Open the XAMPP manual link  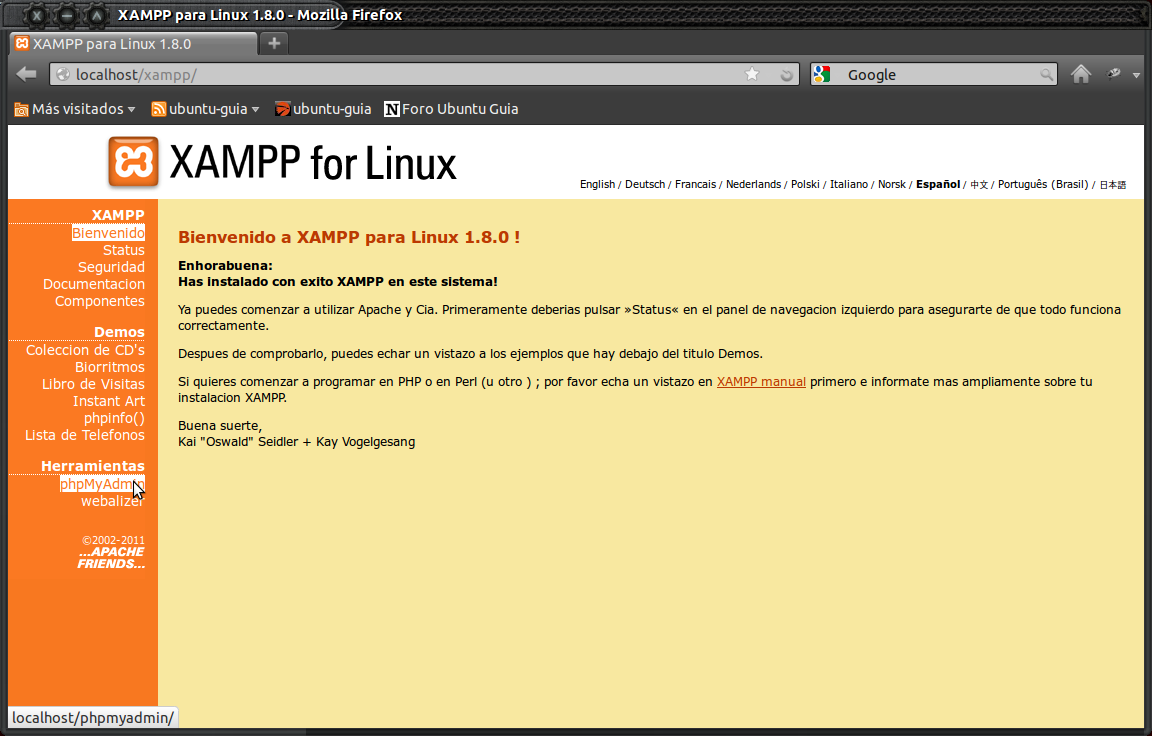pyautogui.click(x=761, y=381)
